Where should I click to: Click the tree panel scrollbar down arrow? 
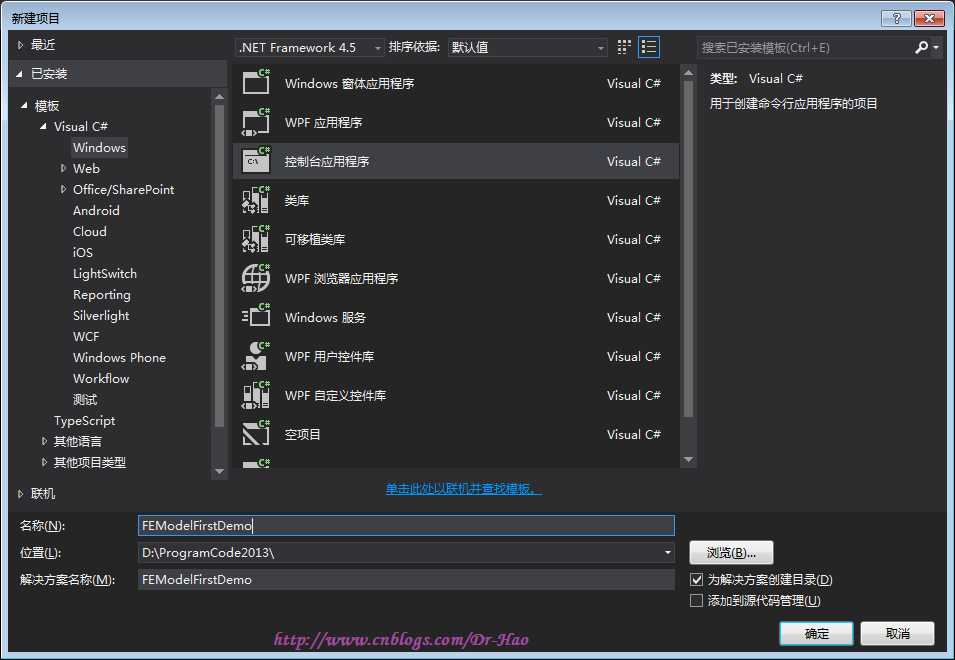coord(219,471)
